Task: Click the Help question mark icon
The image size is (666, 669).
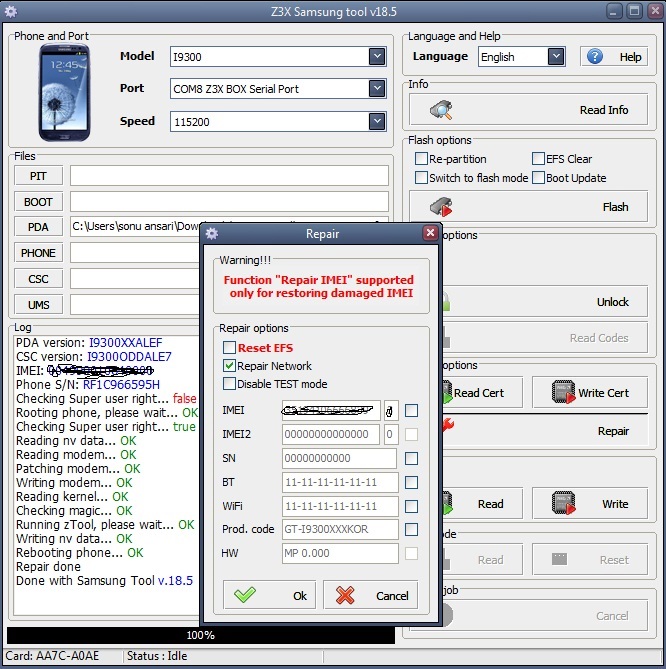Action: coord(595,56)
